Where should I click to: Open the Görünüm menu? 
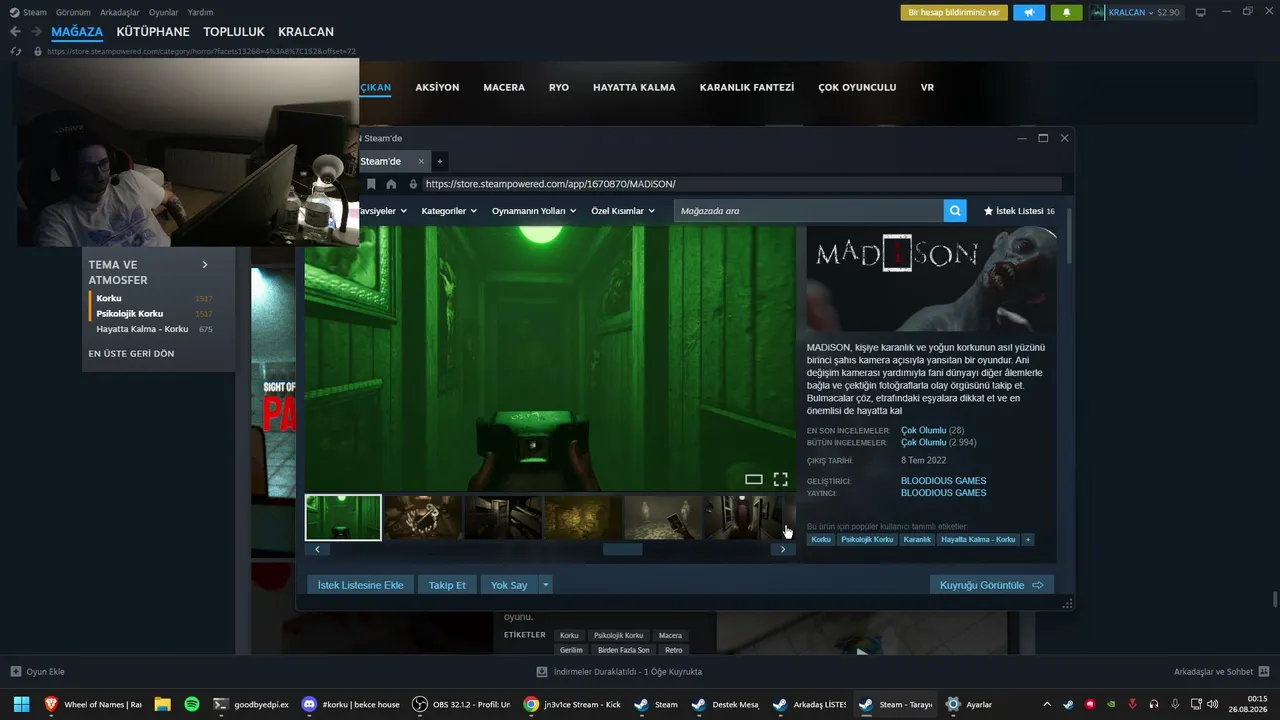click(x=73, y=12)
